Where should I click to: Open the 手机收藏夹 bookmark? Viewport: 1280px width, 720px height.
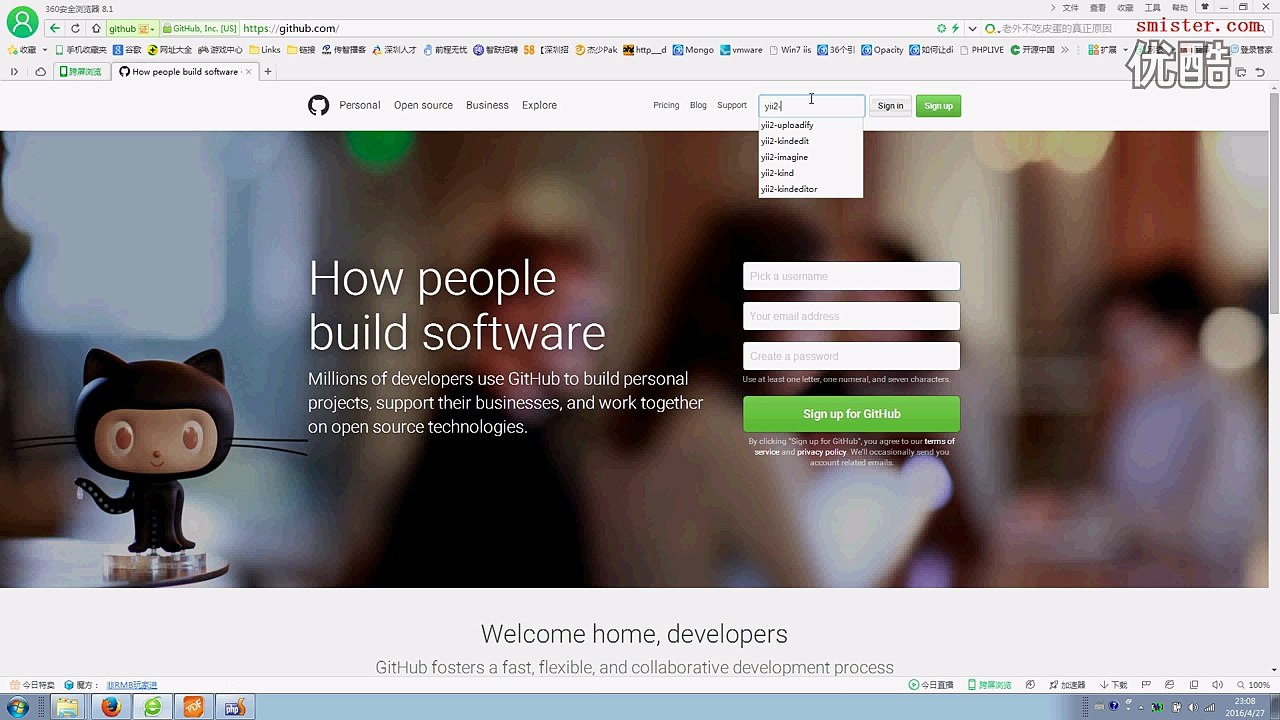81,49
